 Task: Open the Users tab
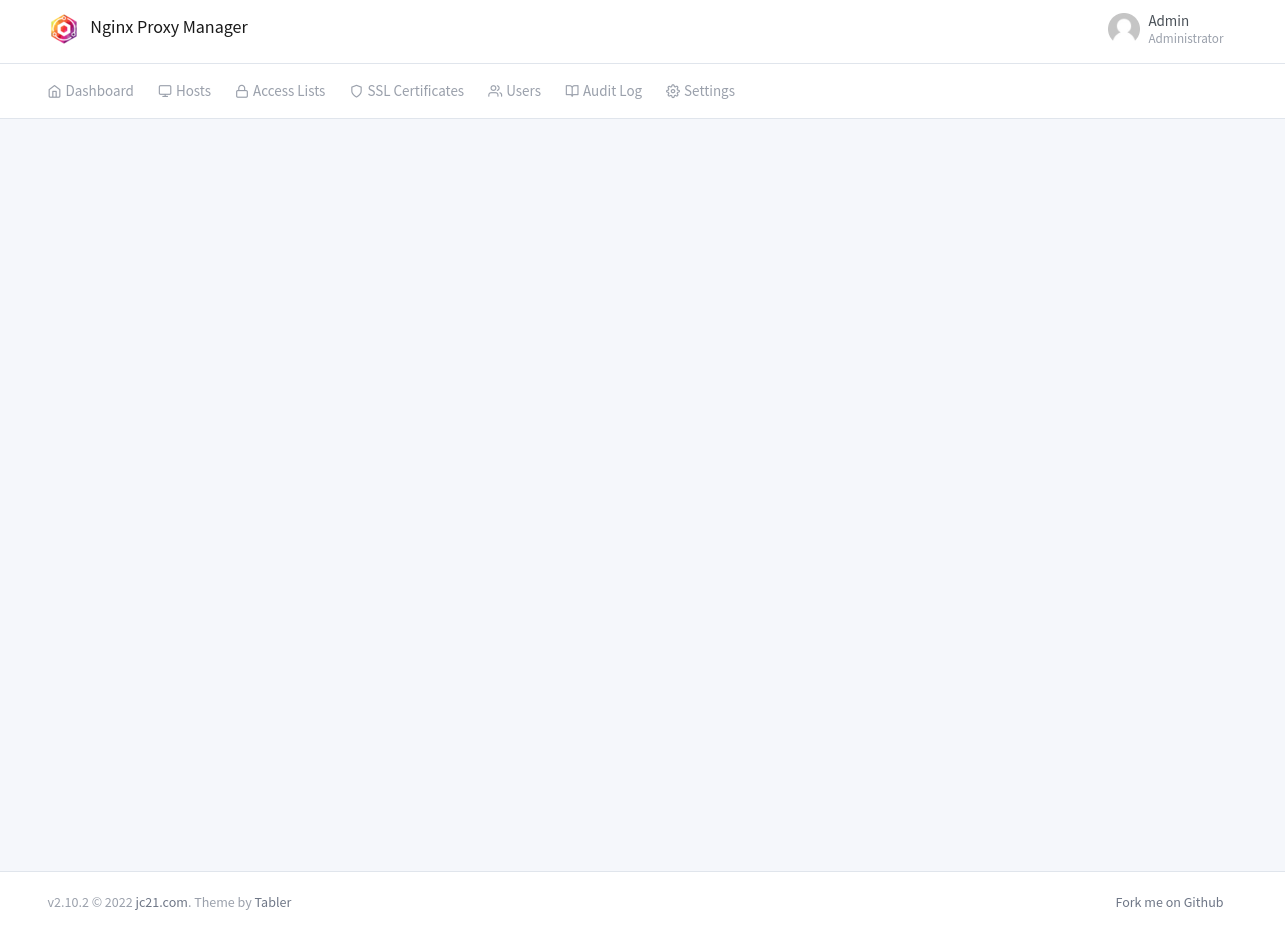[x=514, y=91]
